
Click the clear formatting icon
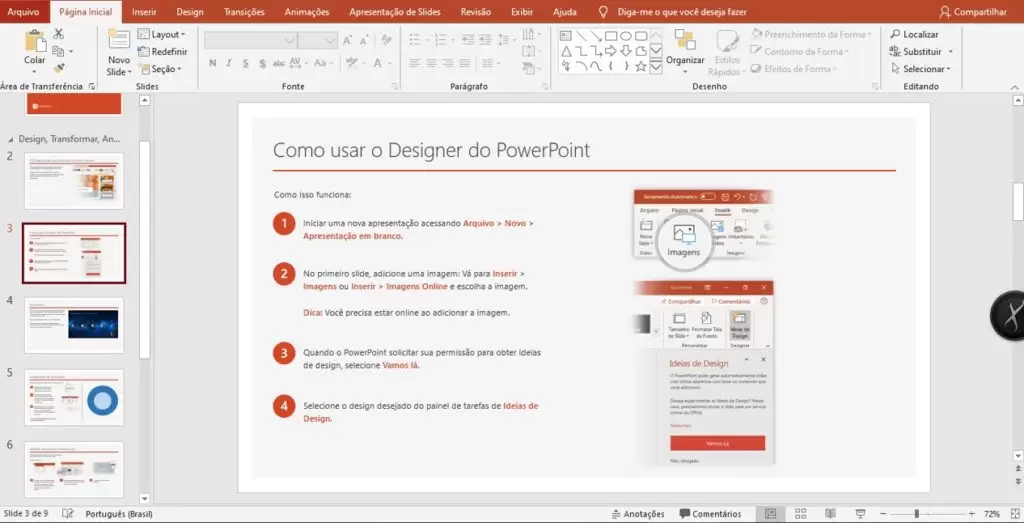tap(387, 40)
